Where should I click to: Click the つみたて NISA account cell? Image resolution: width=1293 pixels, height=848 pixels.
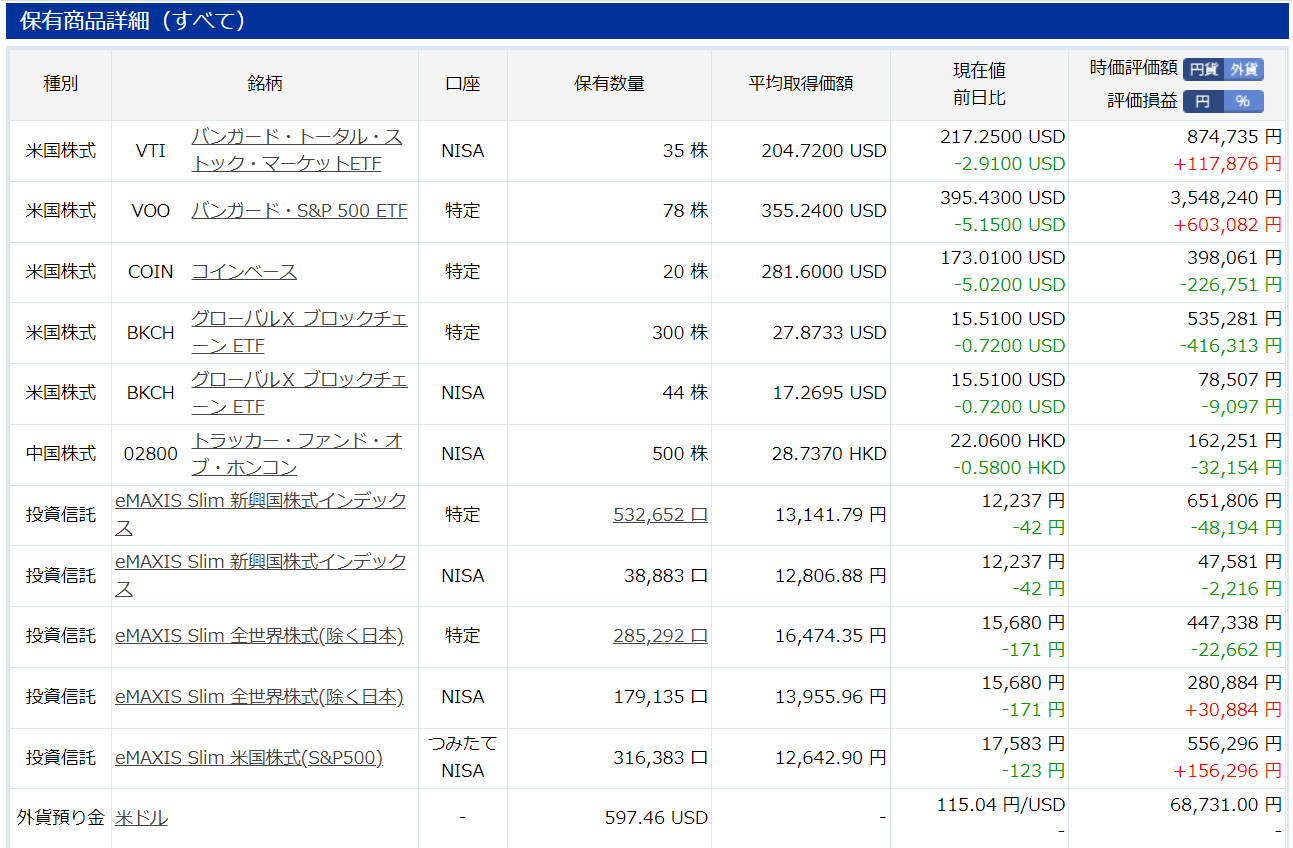point(463,757)
